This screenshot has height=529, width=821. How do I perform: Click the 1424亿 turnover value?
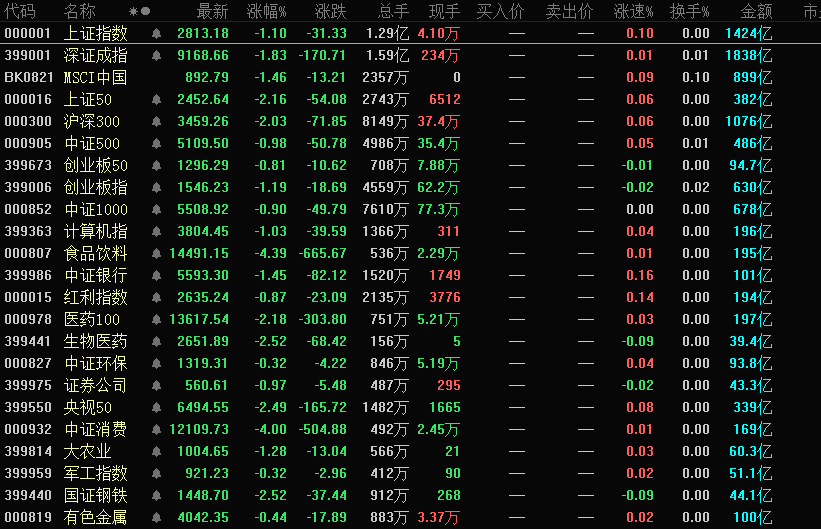click(x=749, y=34)
